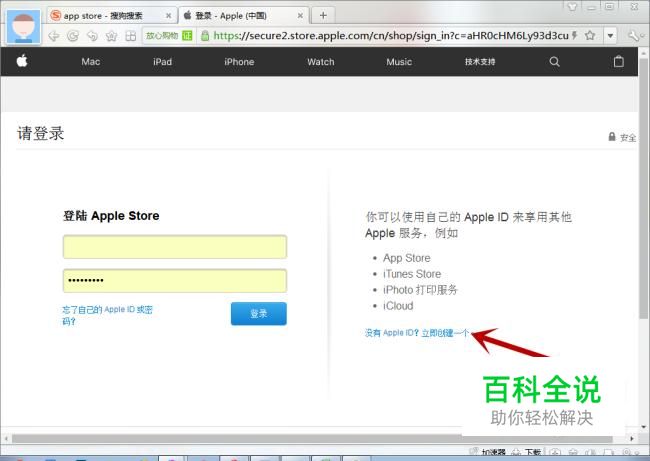Open the iPad menu item

click(x=162, y=62)
